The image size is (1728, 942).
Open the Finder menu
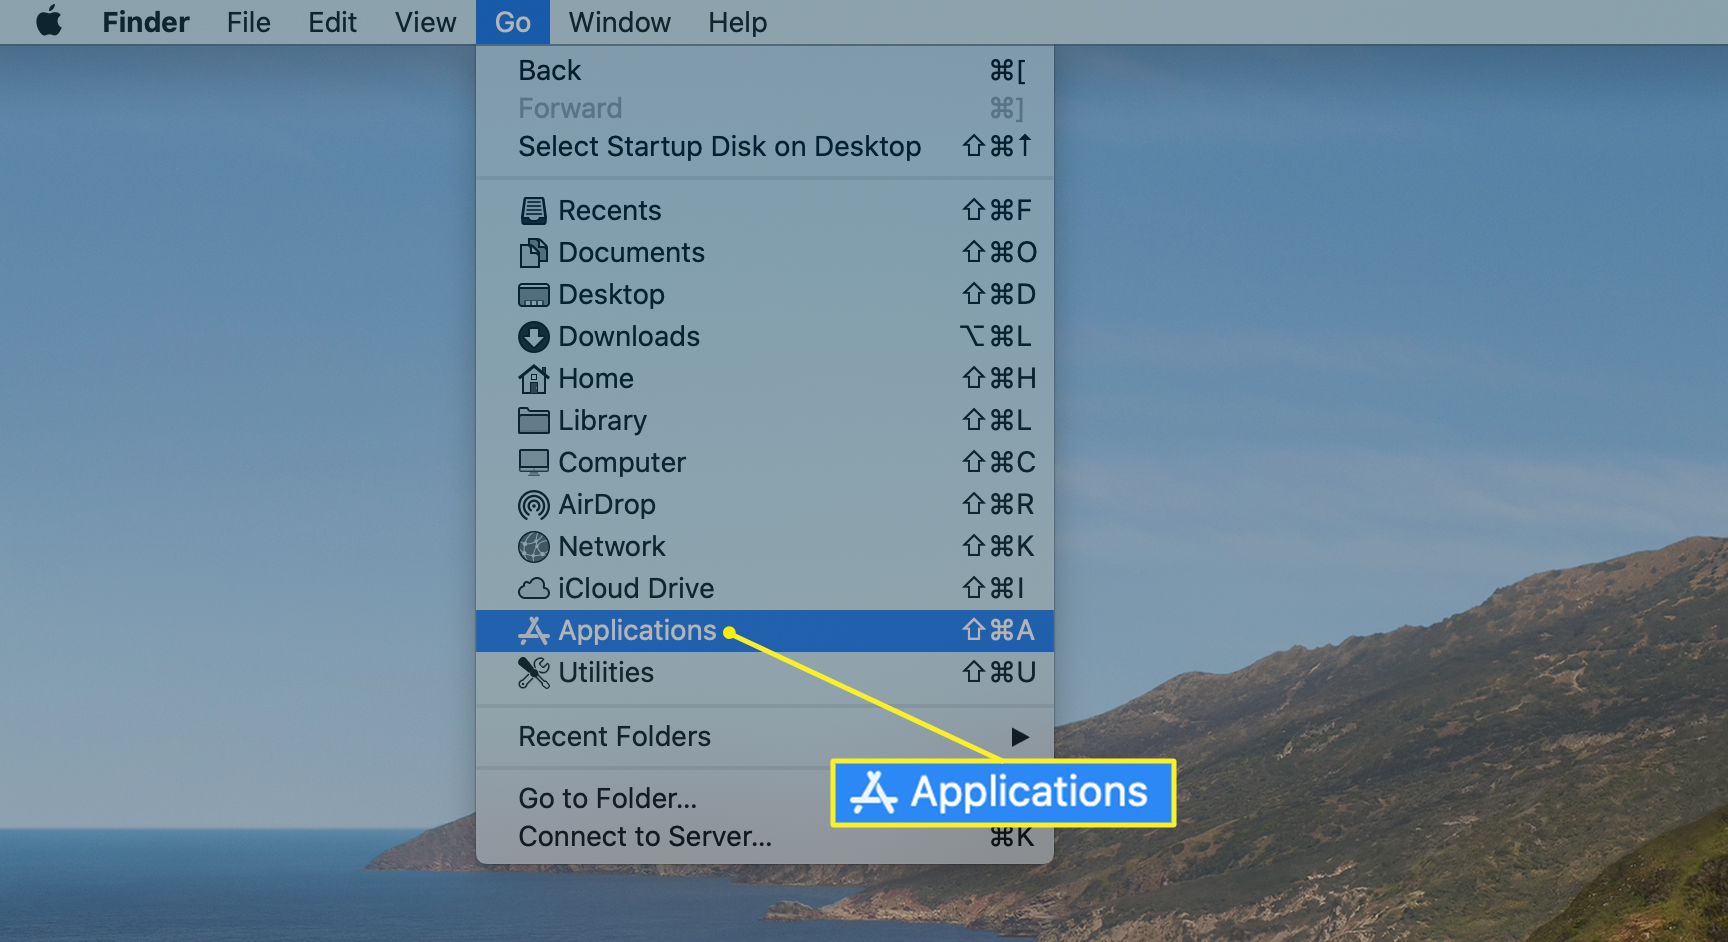[146, 22]
